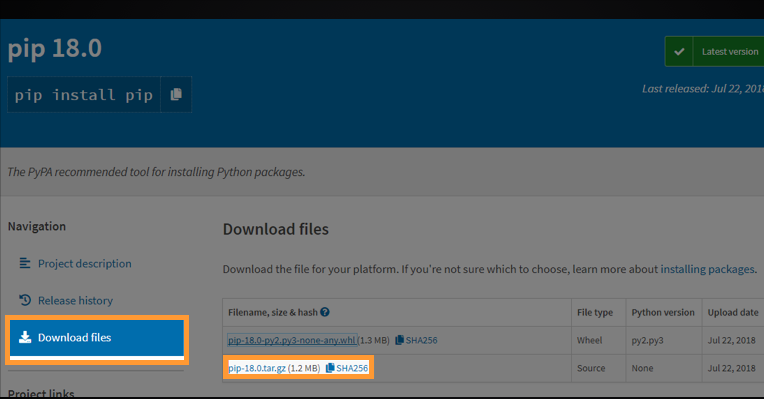Screen dimensions: 764x399
Task: Select the Download files navigation tab
Action: coord(97,338)
